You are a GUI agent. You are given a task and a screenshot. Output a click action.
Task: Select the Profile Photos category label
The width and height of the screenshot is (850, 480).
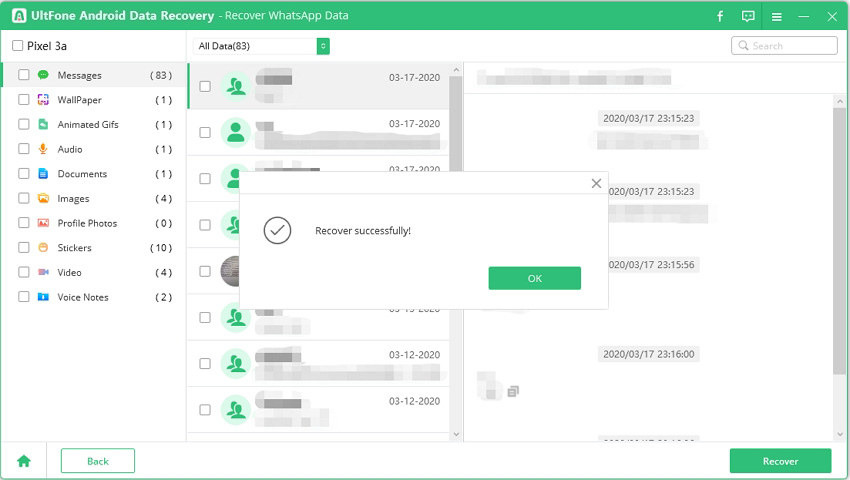click(x=87, y=223)
